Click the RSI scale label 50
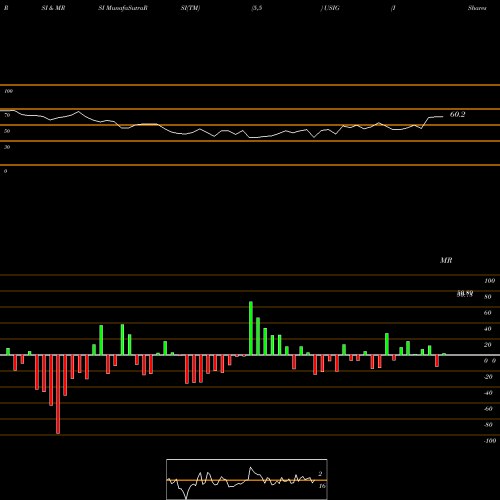 point(7,131)
